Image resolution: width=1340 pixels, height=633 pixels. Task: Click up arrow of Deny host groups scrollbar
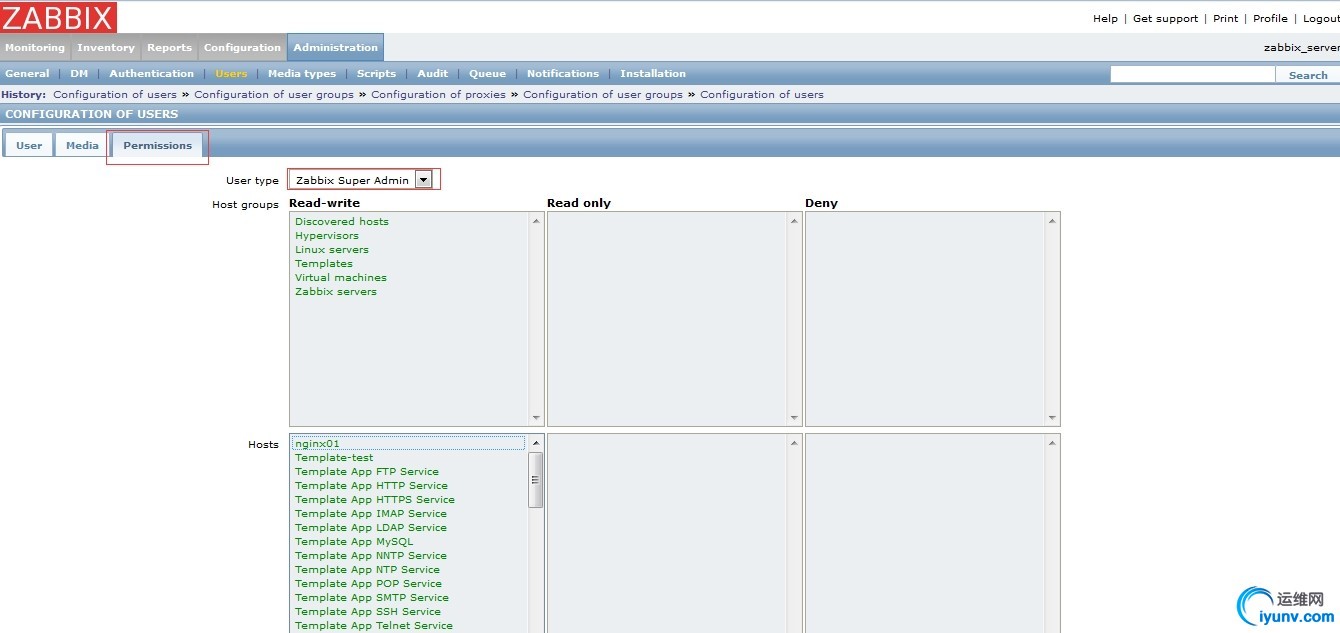pos(1052,221)
